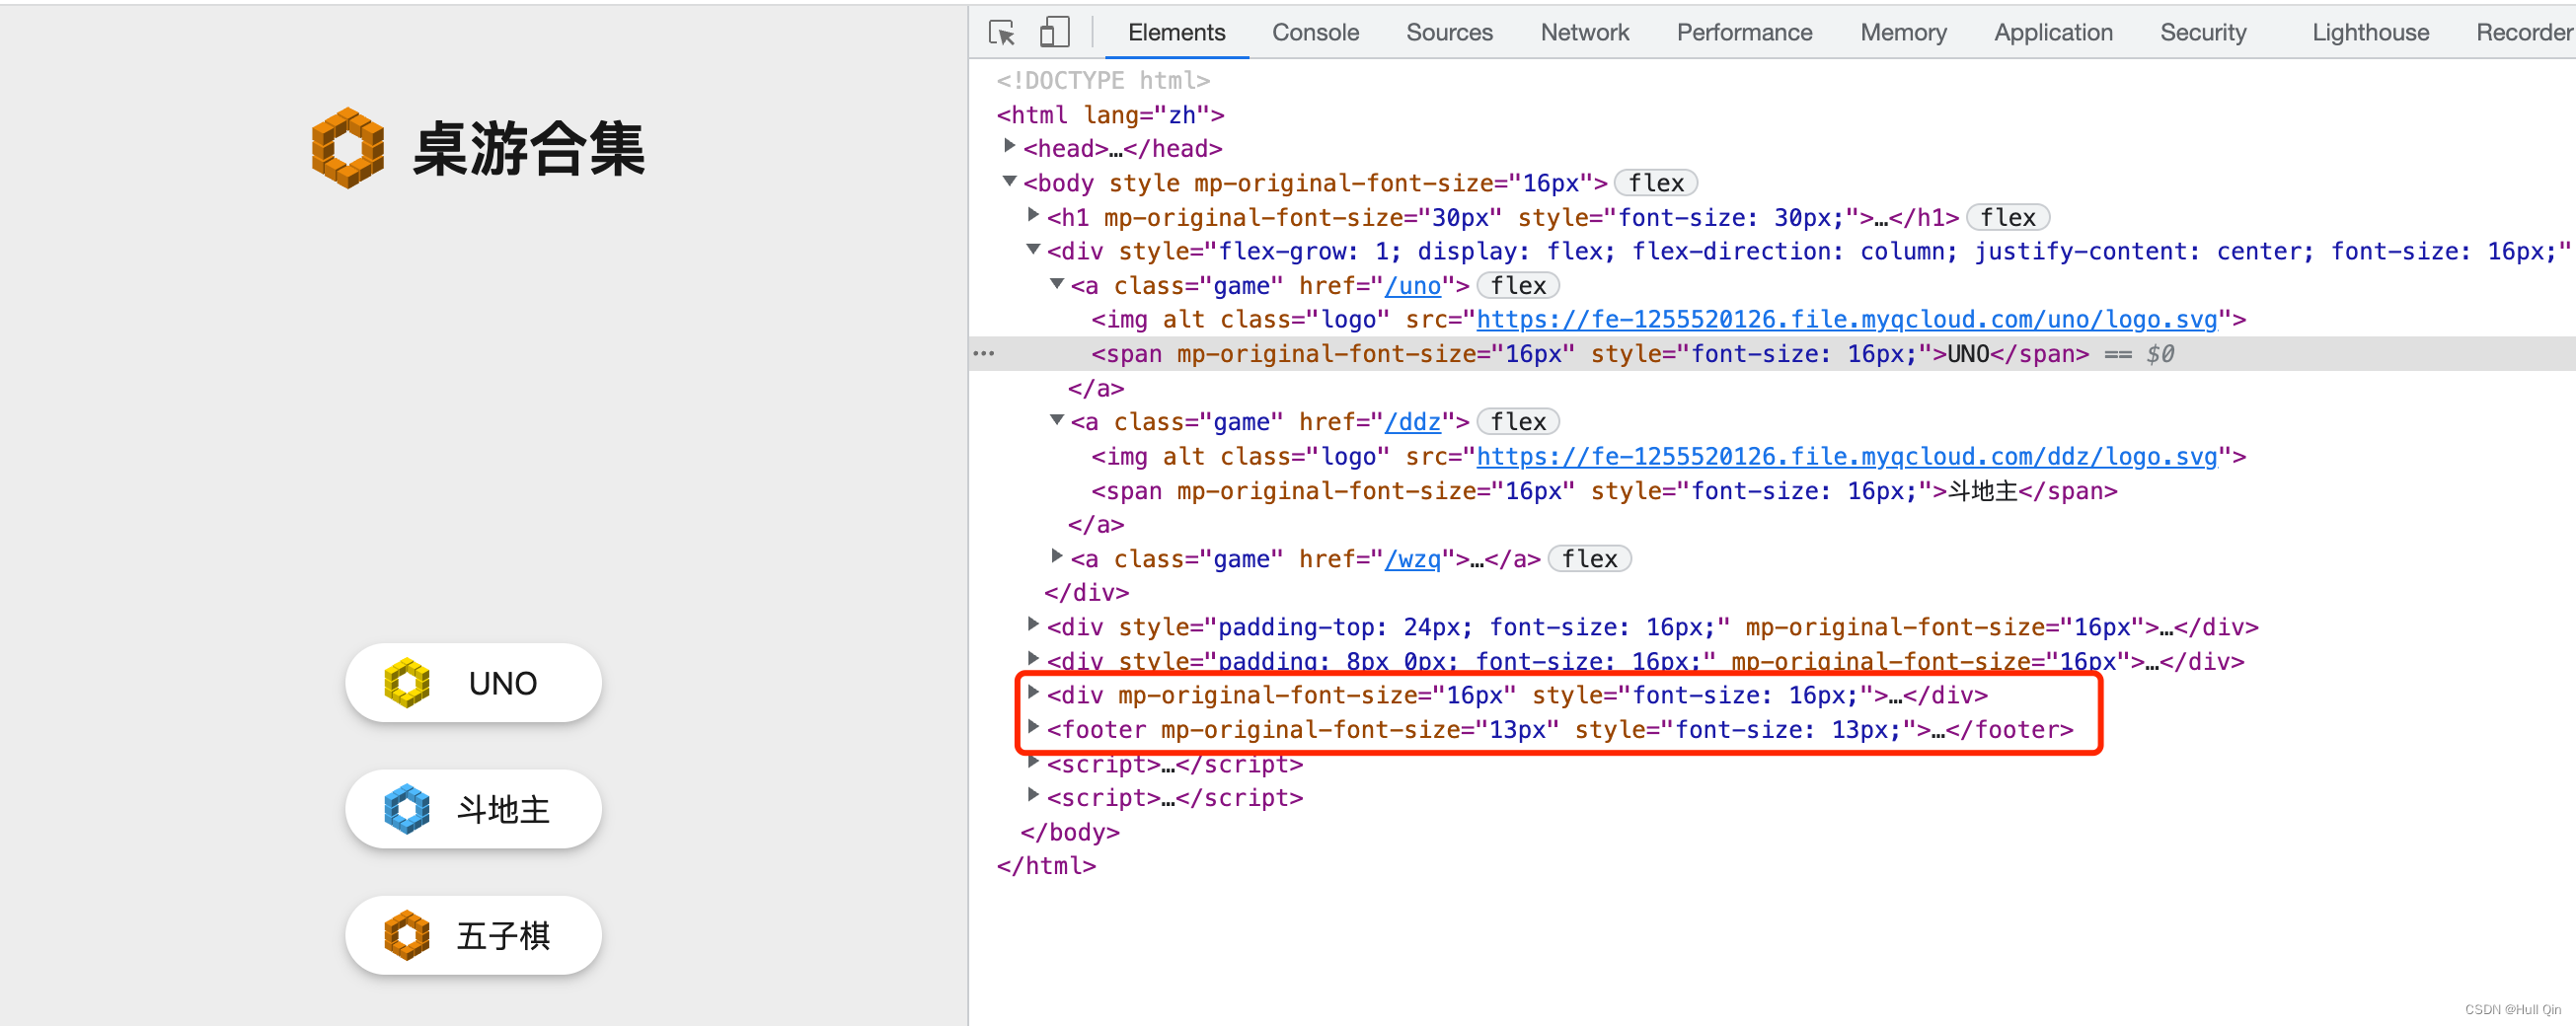This screenshot has height=1026, width=2576.
Task: Toggle the flex badge on h1 element
Action: (x=2008, y=217)
